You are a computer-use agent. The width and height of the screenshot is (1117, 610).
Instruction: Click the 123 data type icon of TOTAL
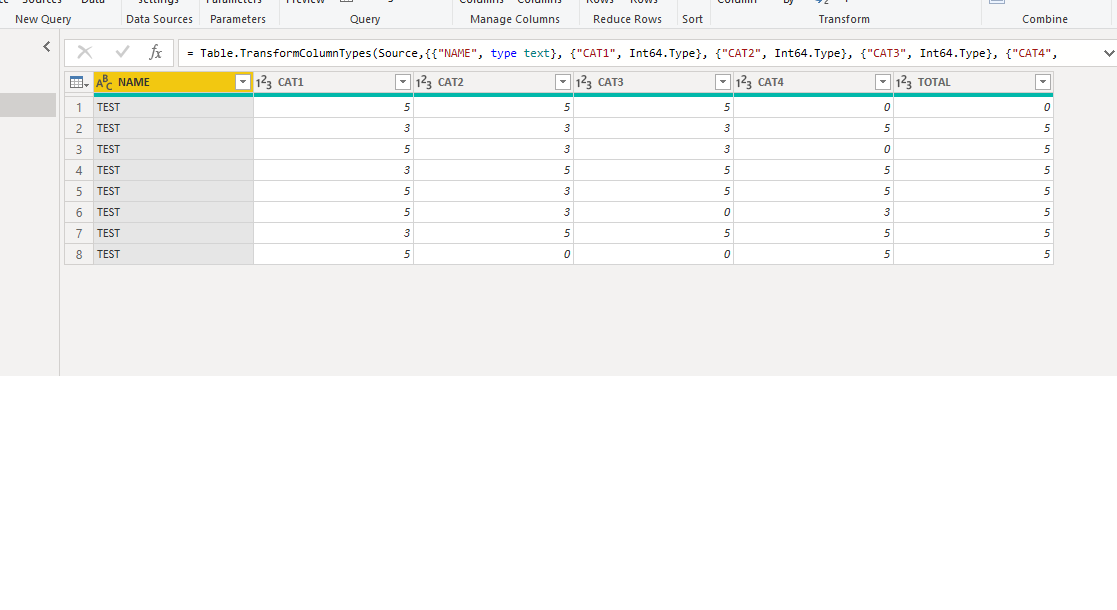[903, 83]
